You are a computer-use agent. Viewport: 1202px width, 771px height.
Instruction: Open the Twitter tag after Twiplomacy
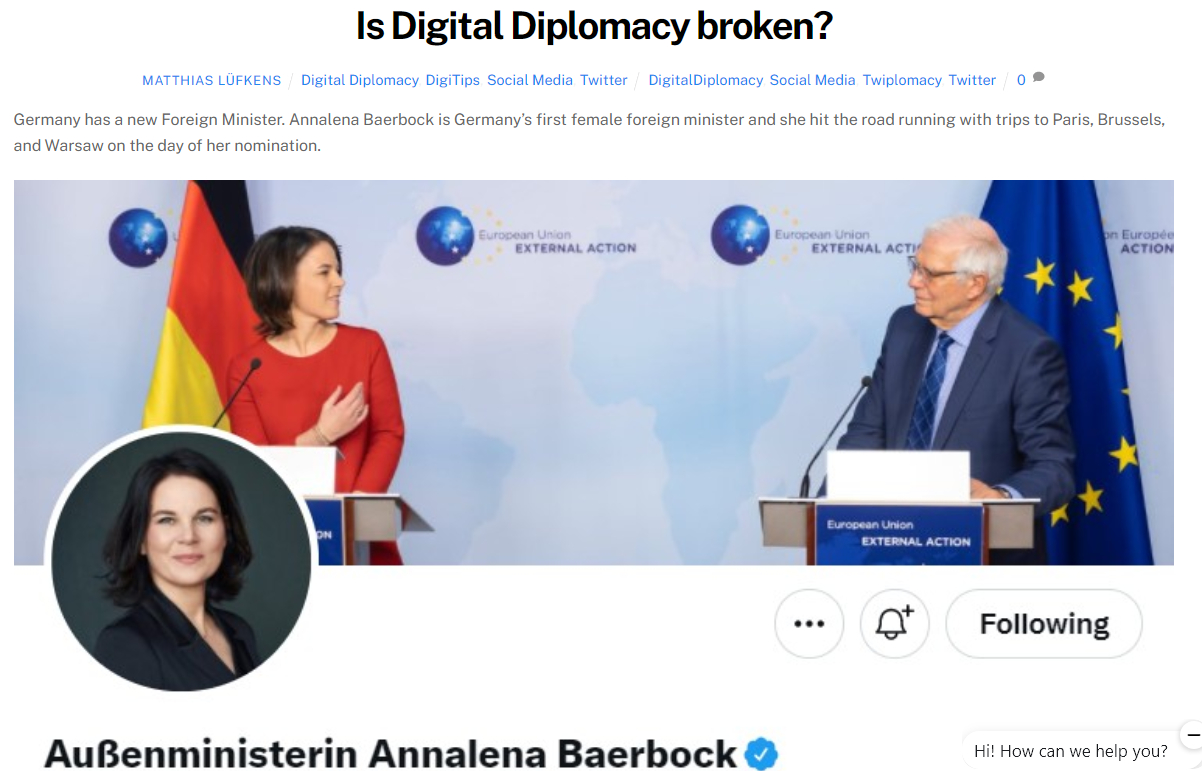[972, 80]
